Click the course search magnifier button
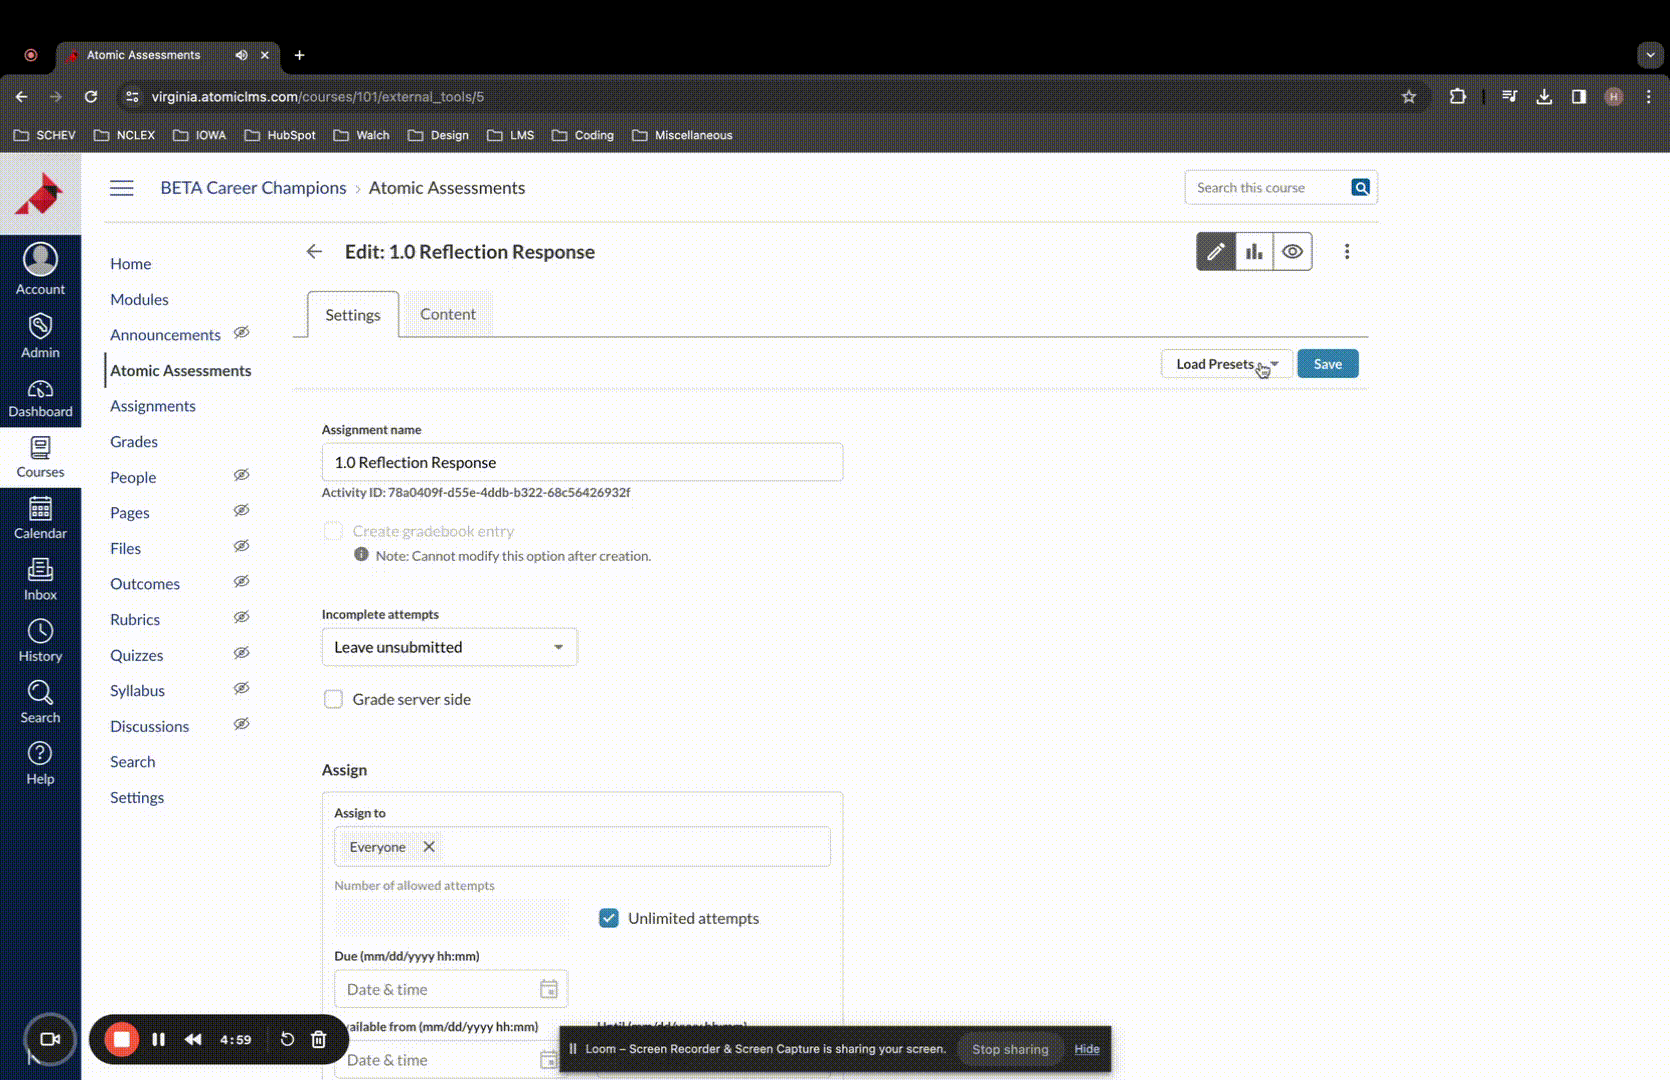The height and width of the screenshot is (1080, 1670). 1360,188
